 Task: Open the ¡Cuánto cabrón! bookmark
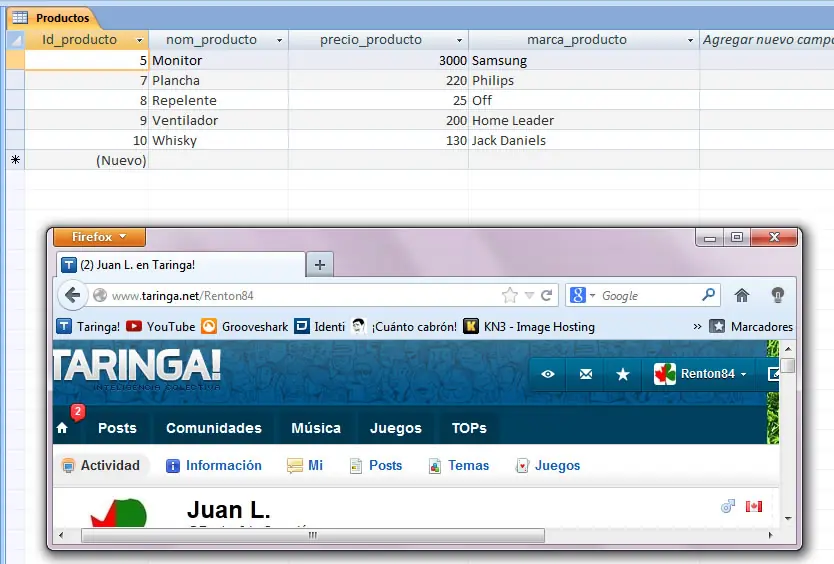[404, 326]
